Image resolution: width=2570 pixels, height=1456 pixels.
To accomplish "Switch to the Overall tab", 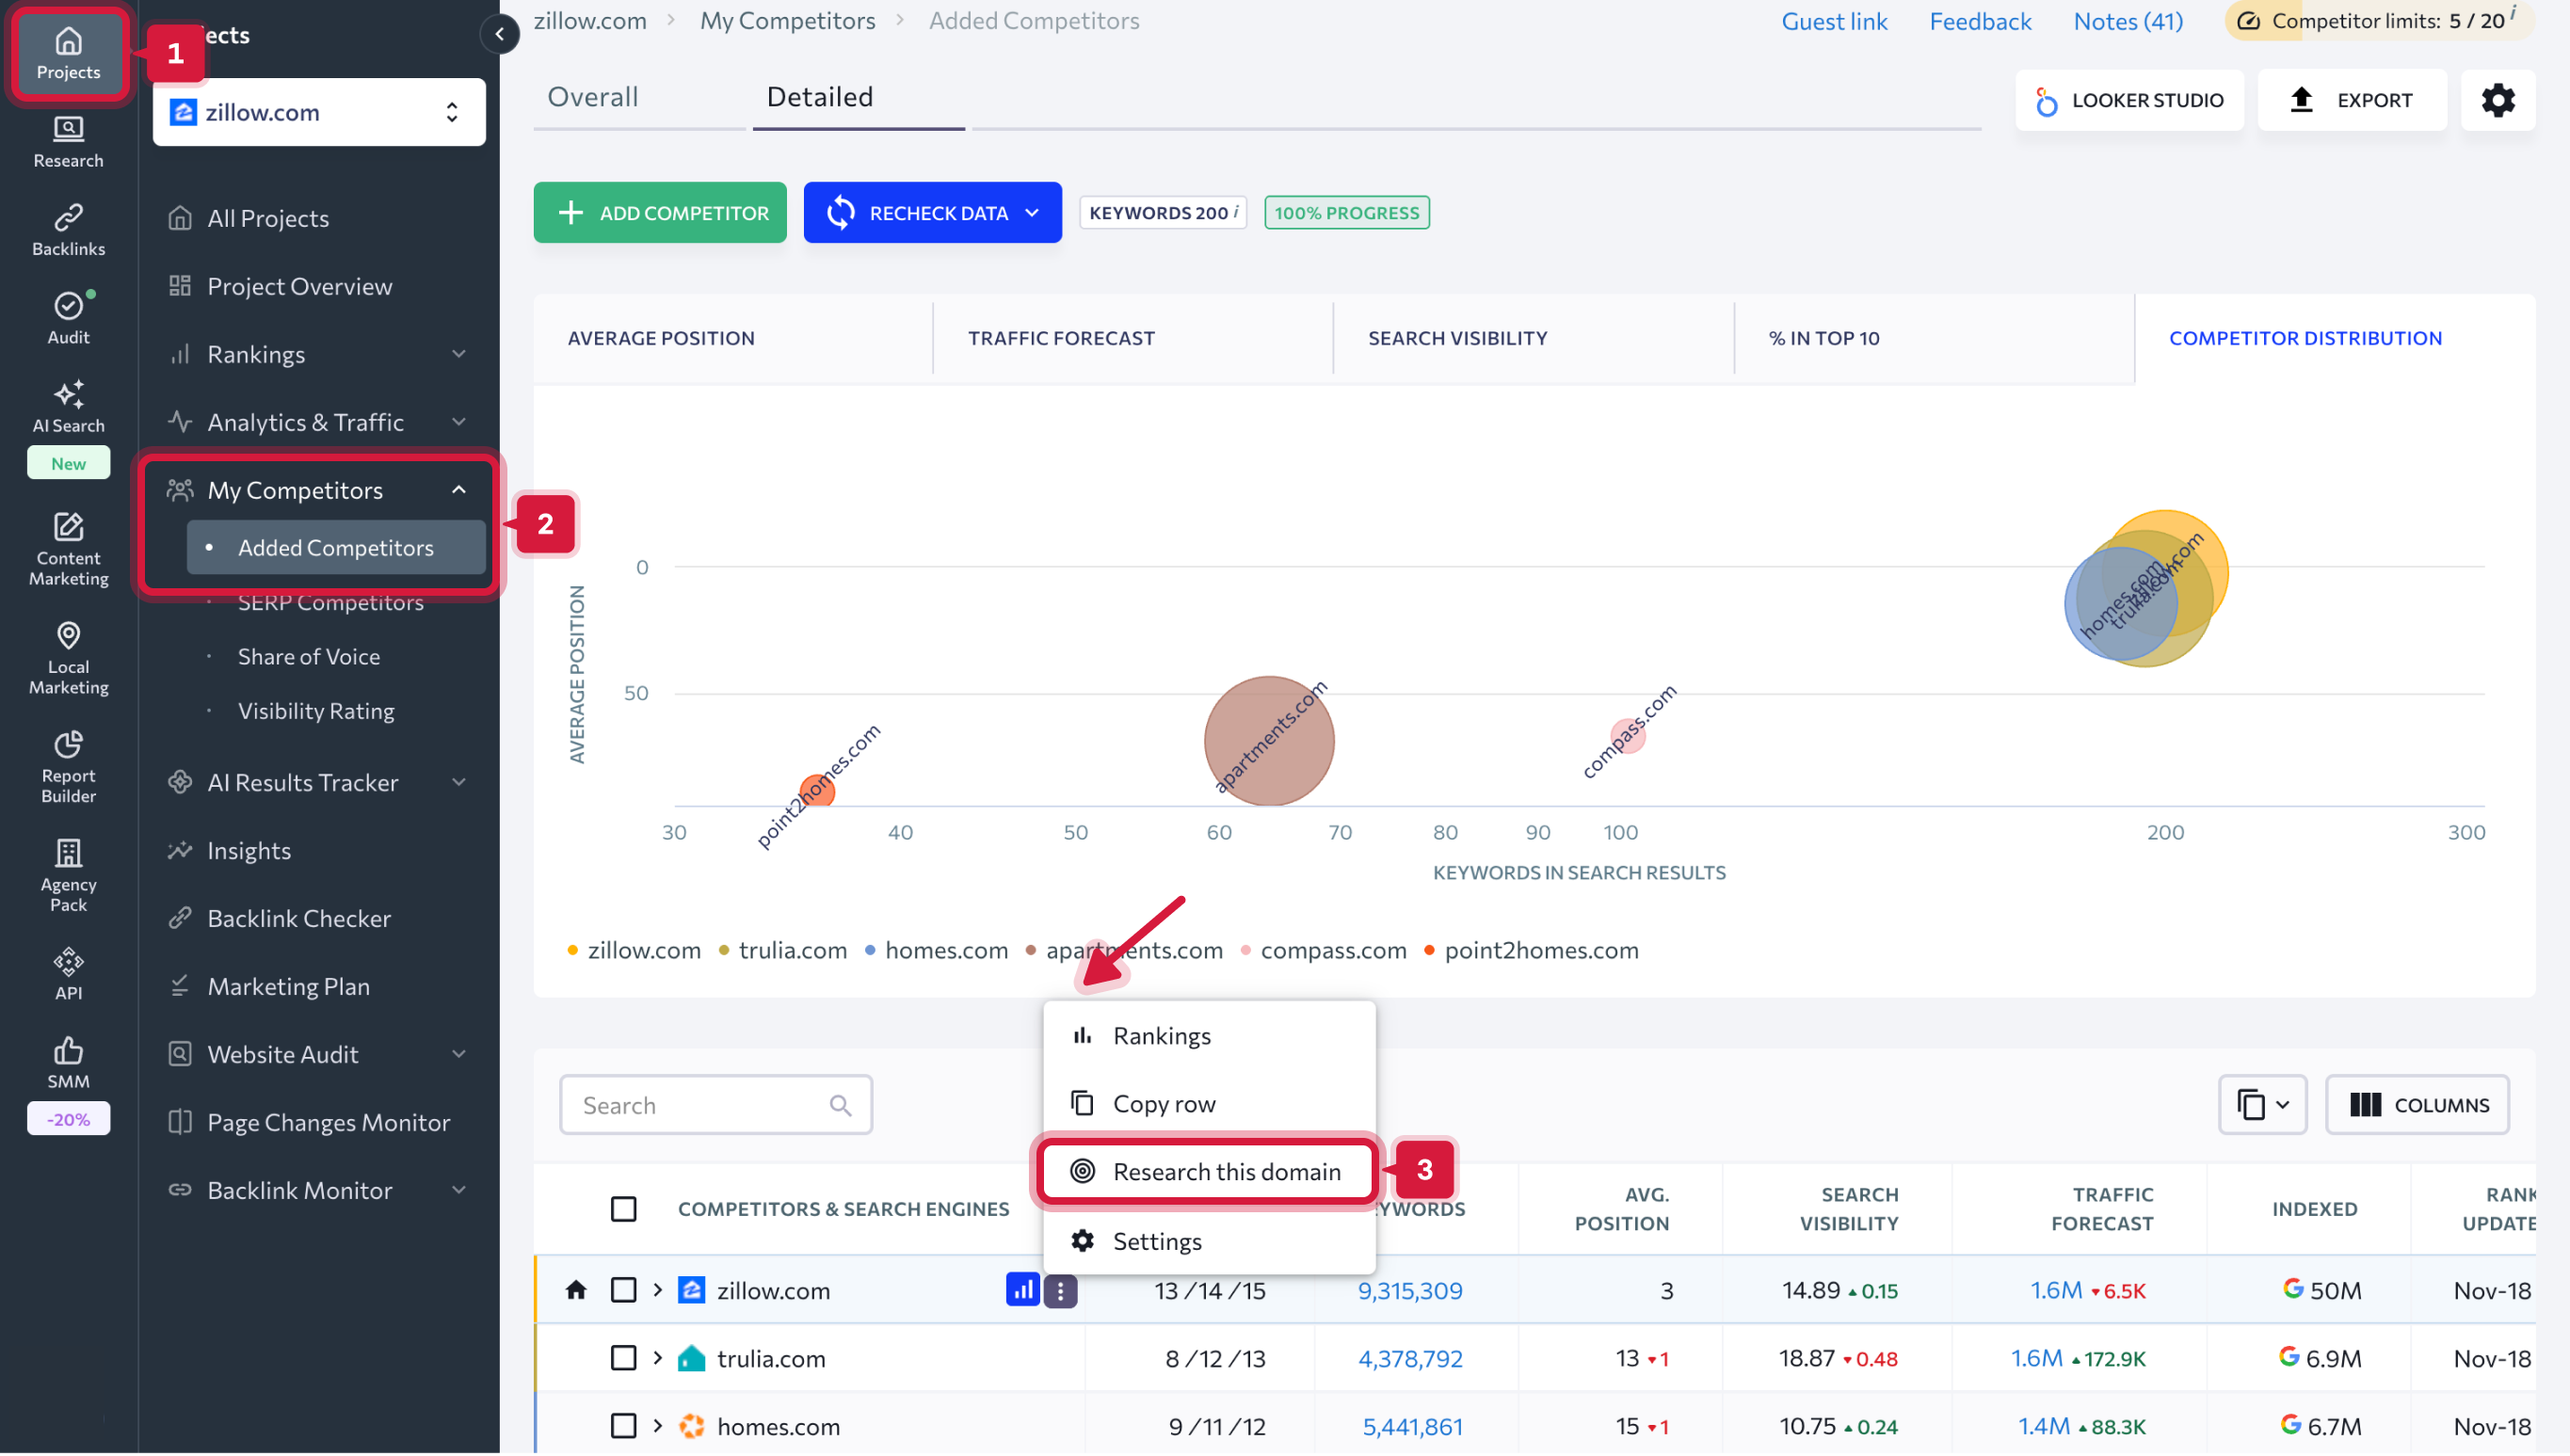I will pos(592,97).
